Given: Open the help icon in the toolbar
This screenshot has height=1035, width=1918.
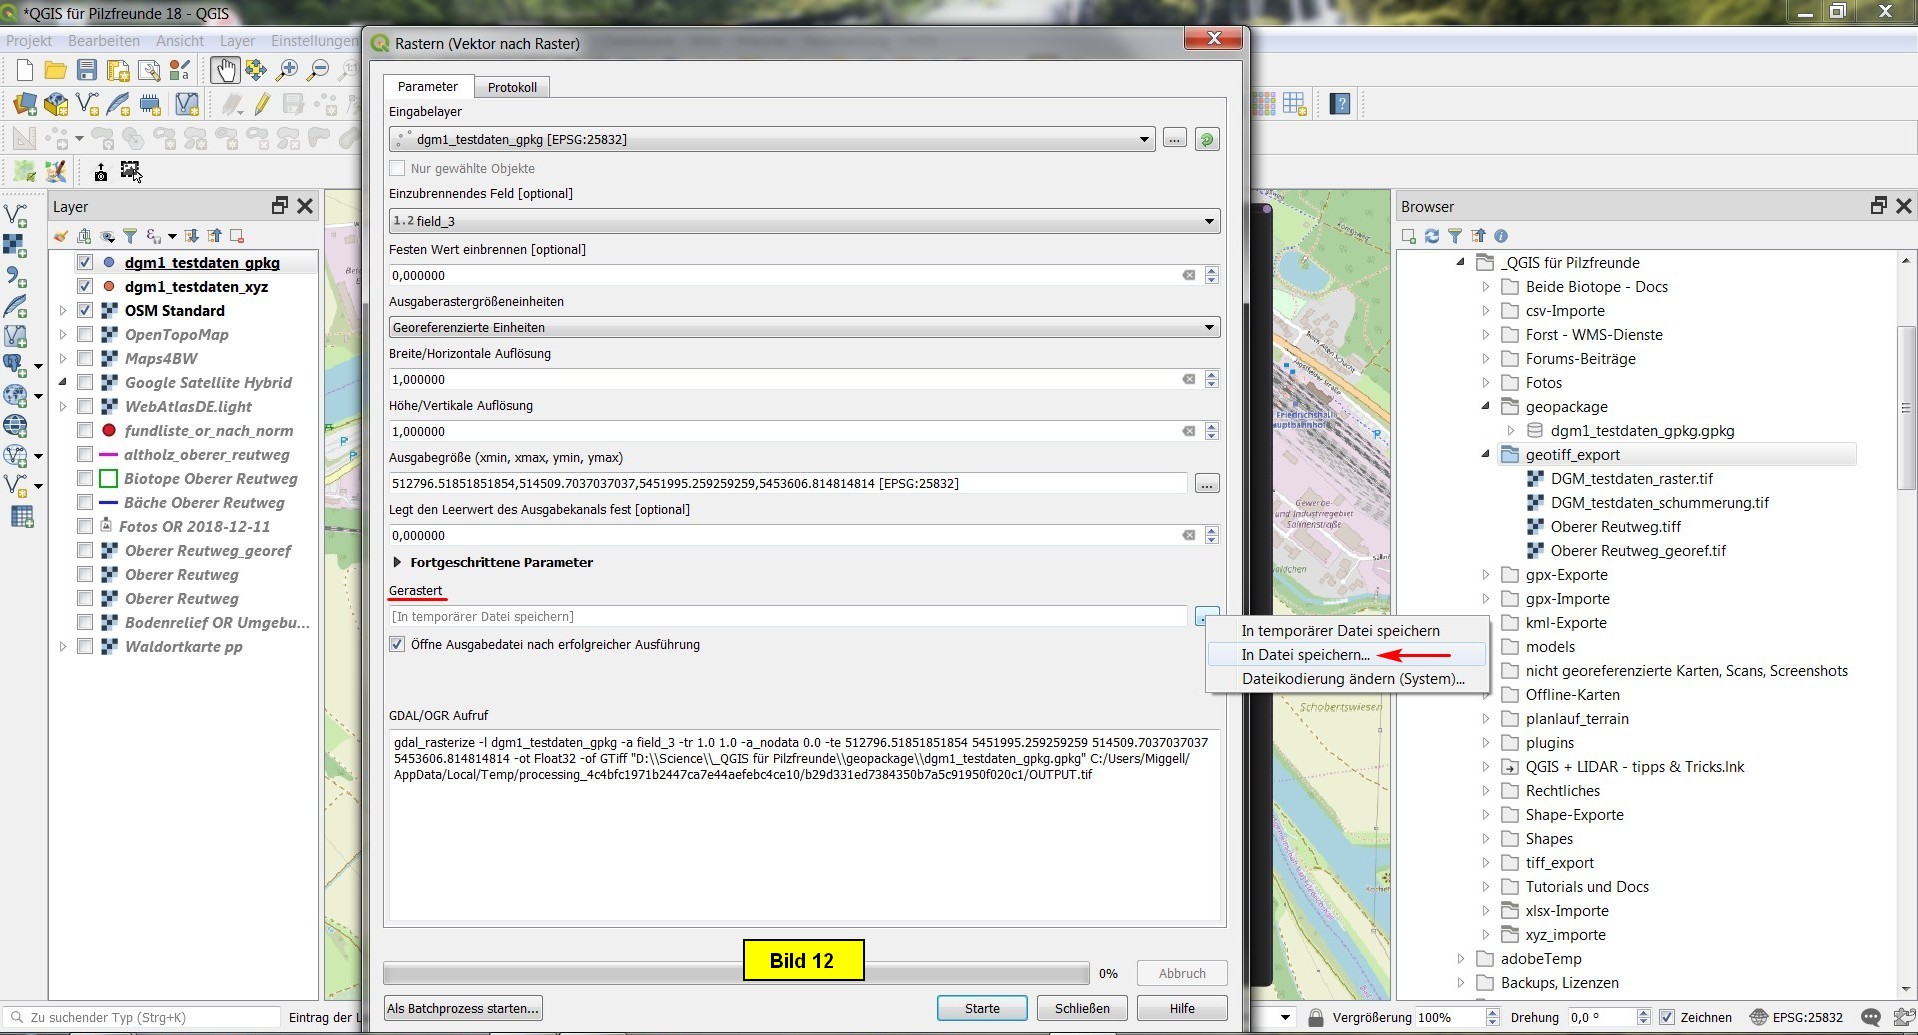Looking at the screenshot, I should click(1340, 104).
